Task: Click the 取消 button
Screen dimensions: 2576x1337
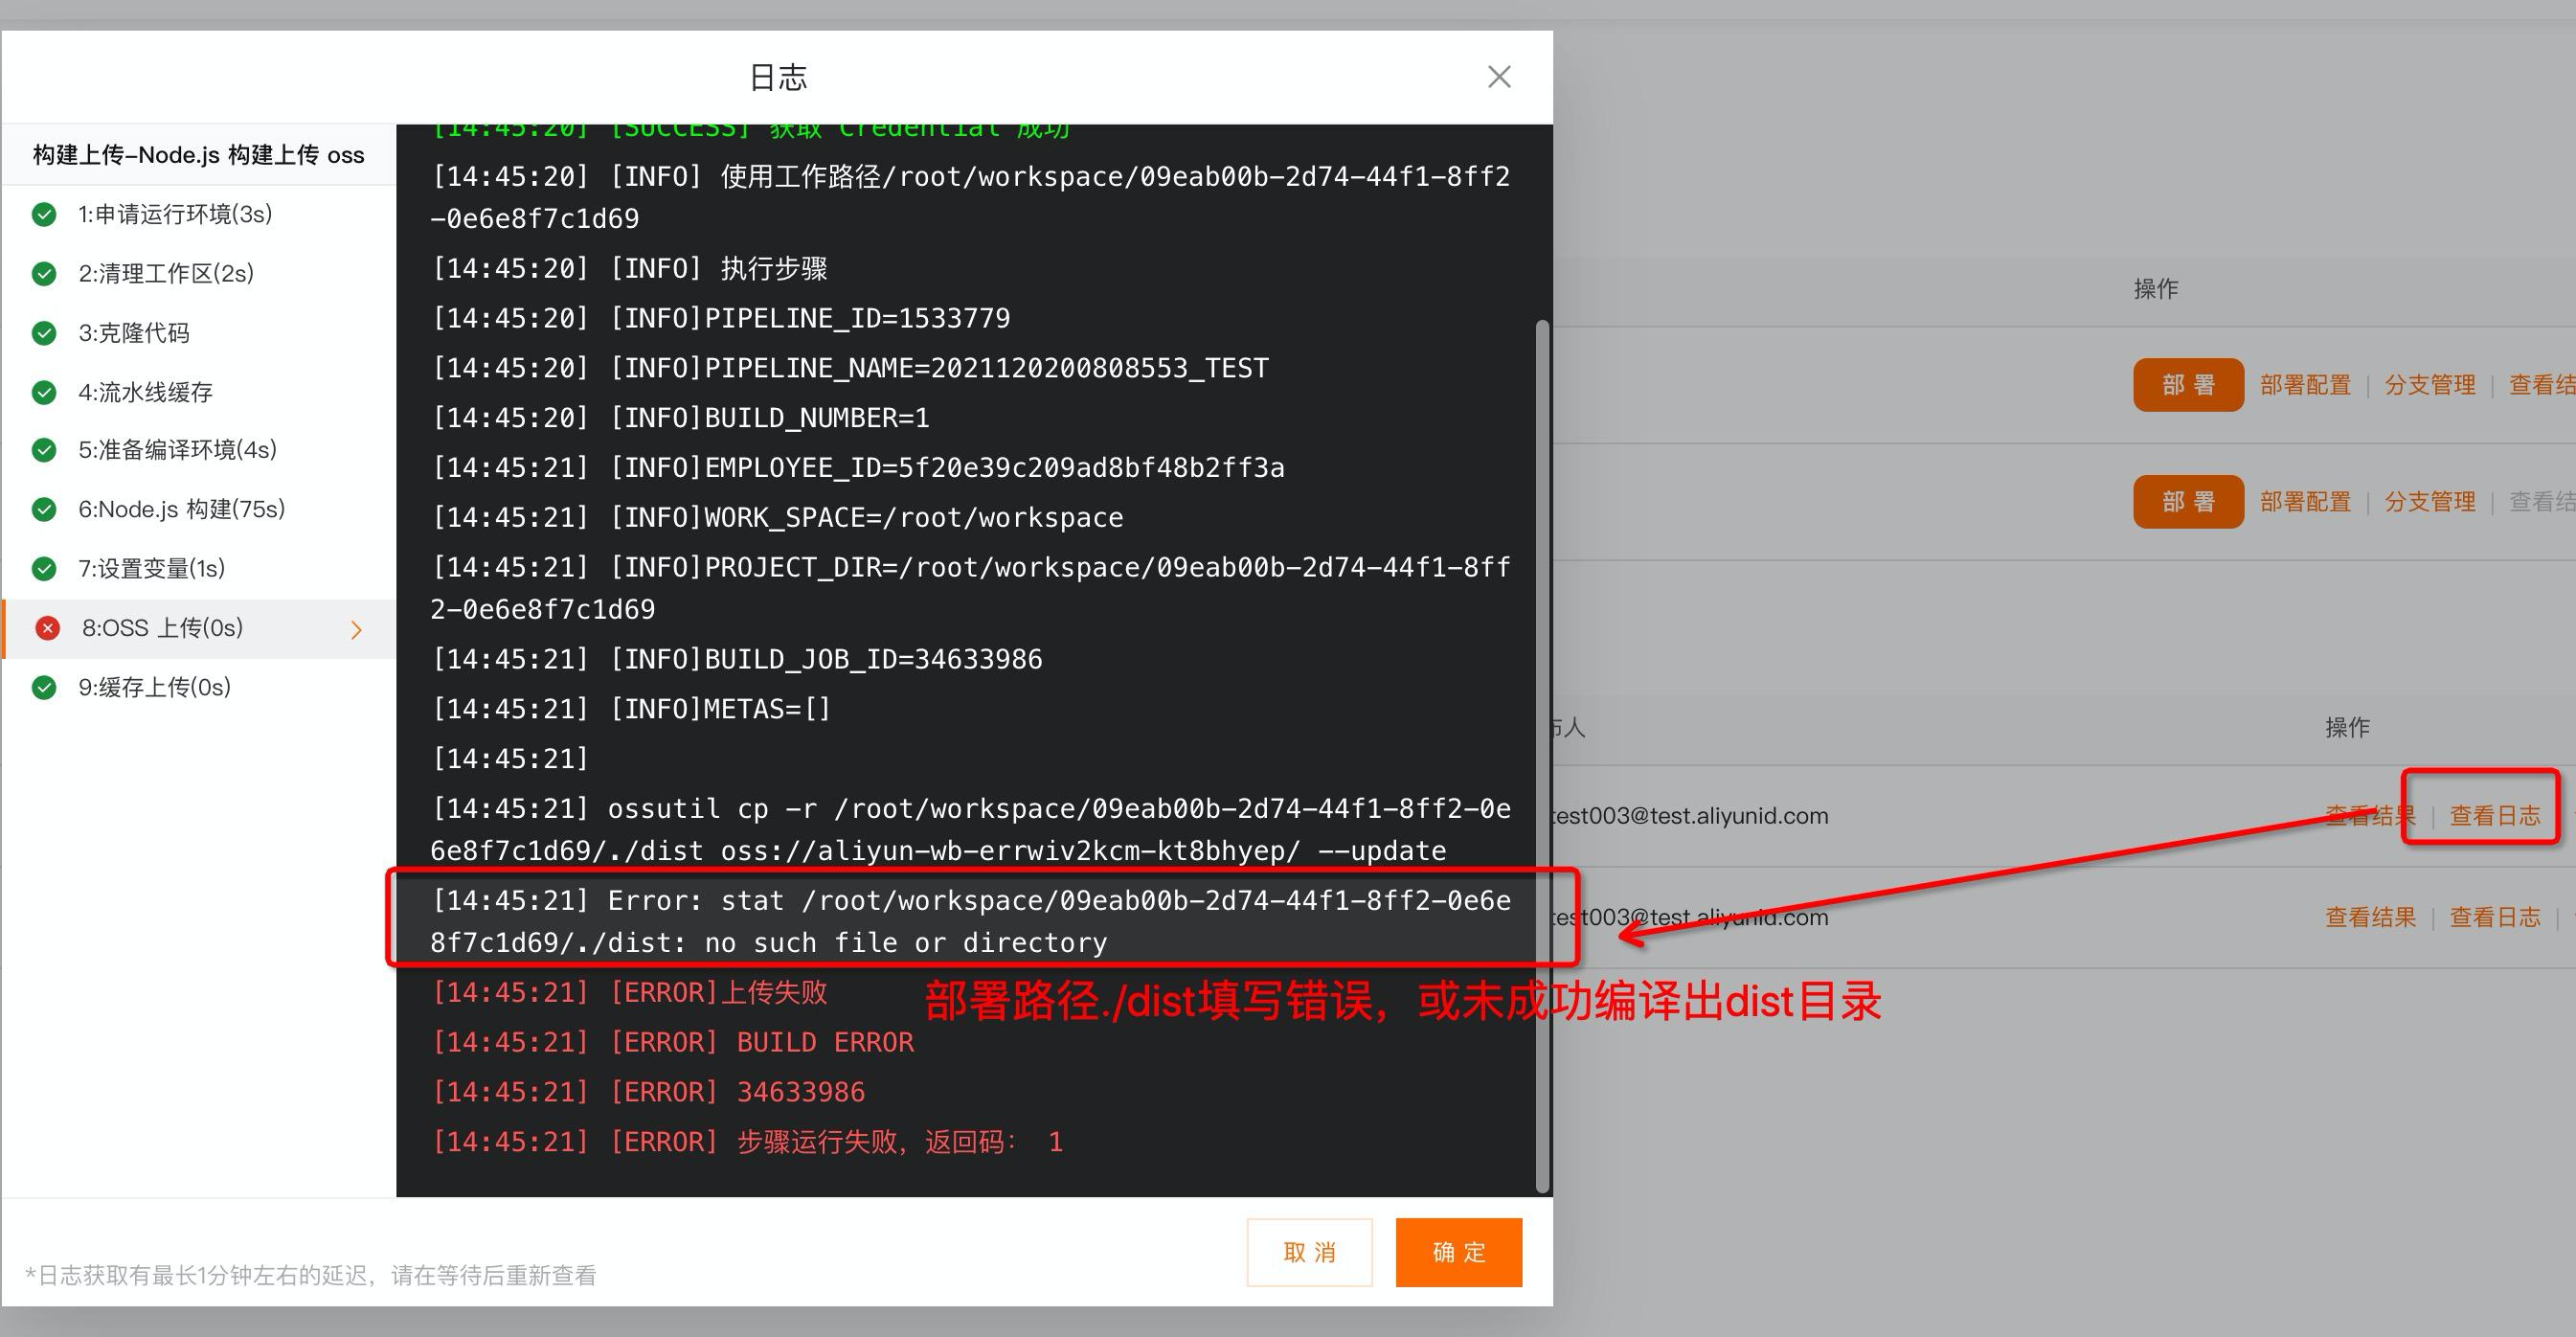Action: pos(1310,1252)
